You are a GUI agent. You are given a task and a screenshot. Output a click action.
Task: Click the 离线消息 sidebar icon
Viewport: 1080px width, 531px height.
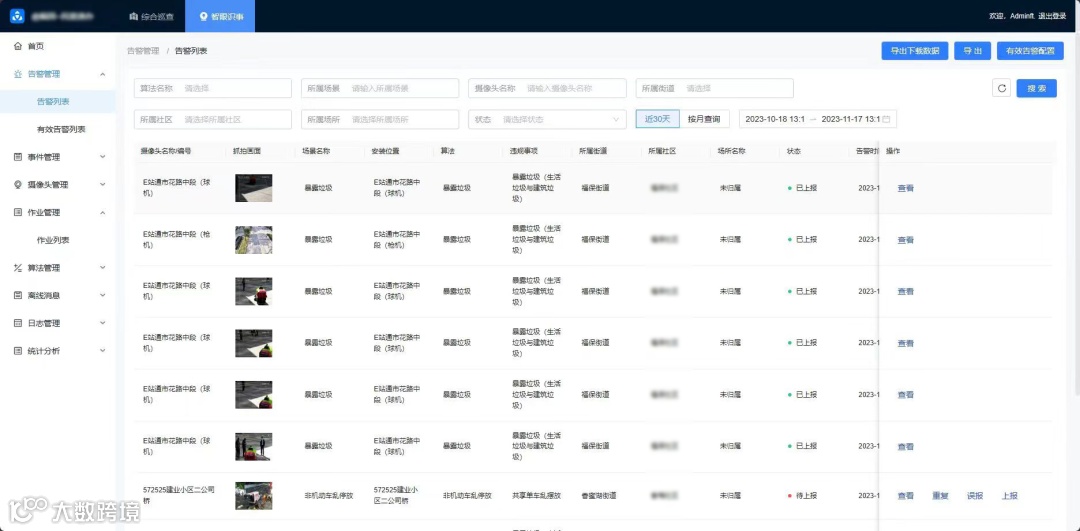coord(18,295)
